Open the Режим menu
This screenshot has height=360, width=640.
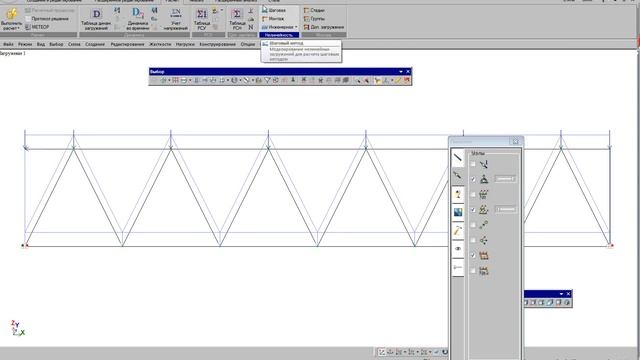[x=25, y=44]
